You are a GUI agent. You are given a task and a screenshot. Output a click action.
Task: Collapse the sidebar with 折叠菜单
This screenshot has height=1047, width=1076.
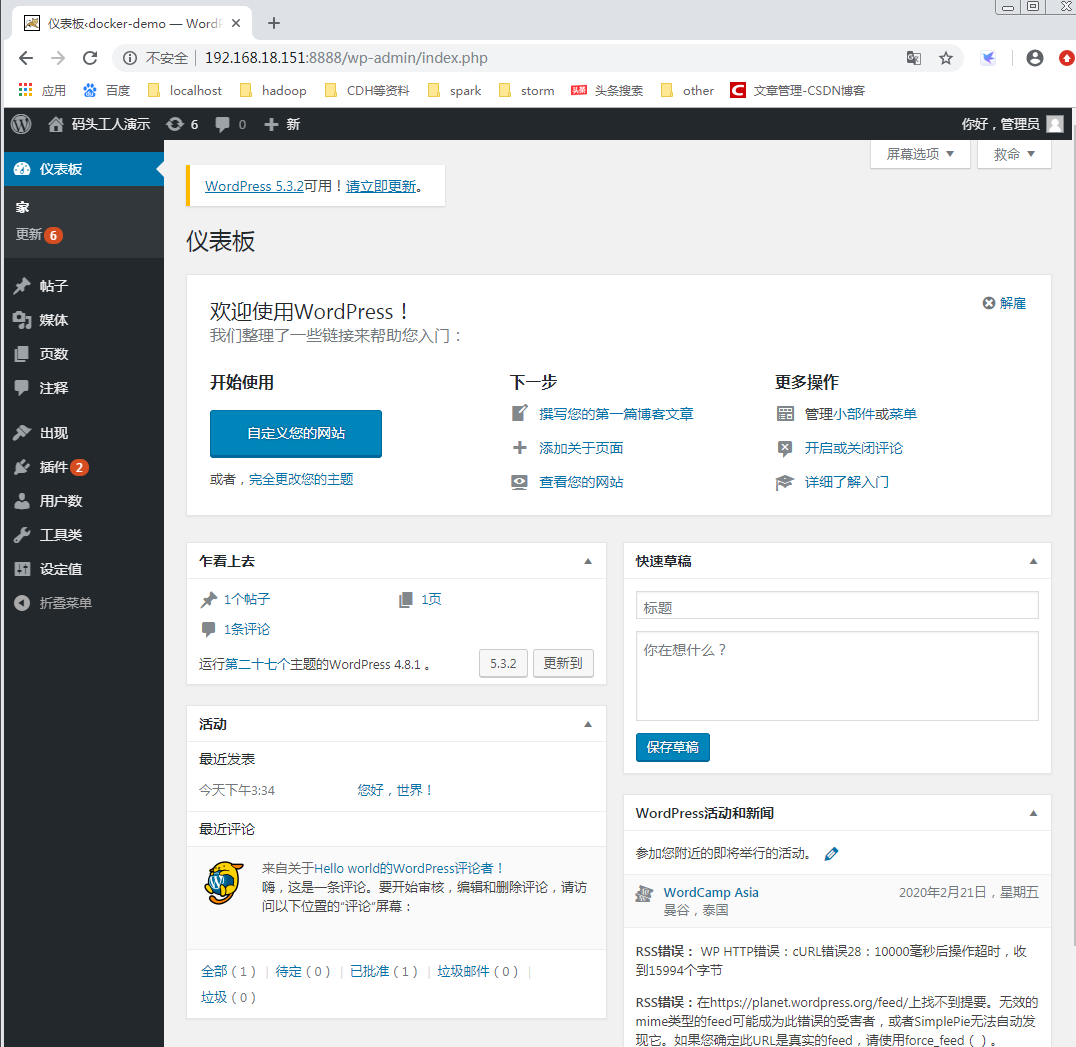[84, 603]
